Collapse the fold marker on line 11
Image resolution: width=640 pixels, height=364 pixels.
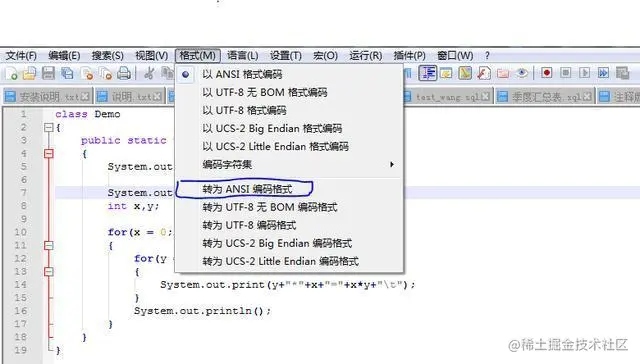(49, 245)
